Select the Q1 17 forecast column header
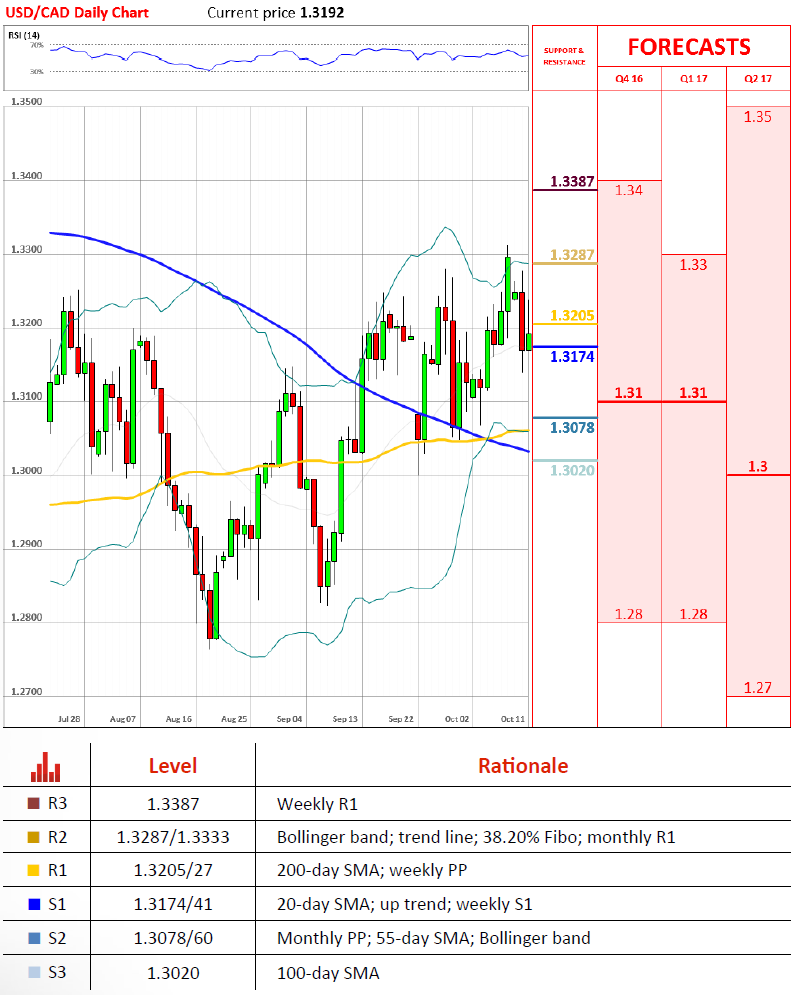Image resolution: width=801 pixels, height=995 pixels. coord(694,79)
